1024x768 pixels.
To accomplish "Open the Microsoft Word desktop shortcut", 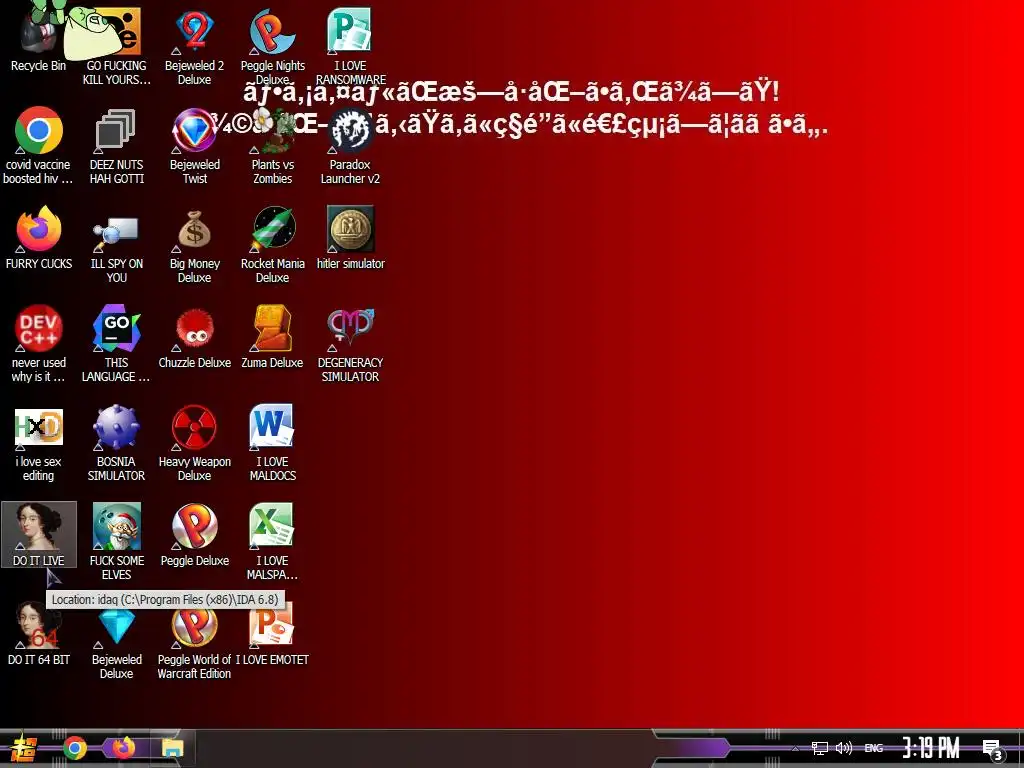I will pos(272,443).
